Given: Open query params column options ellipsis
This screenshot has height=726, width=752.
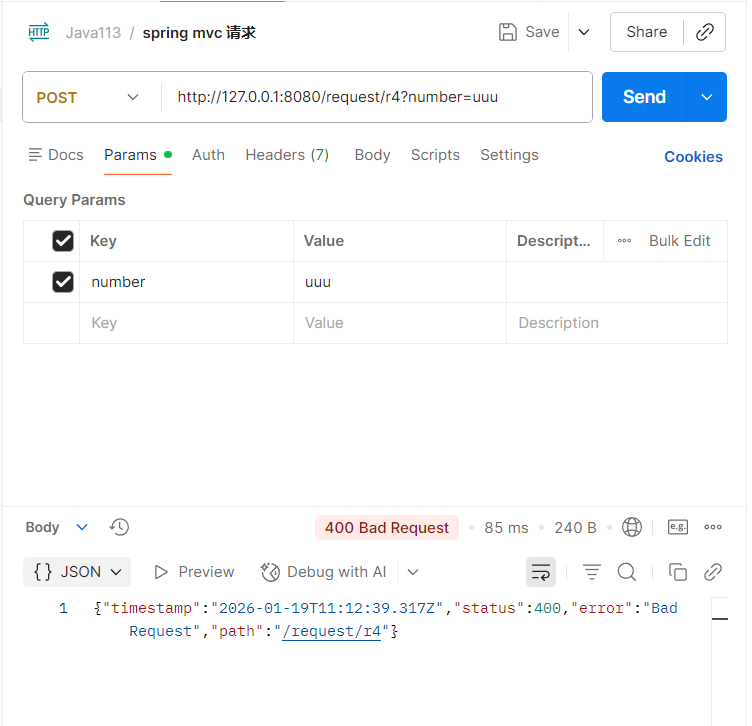Looking at the screenshot, I should [x=624, y=241].
